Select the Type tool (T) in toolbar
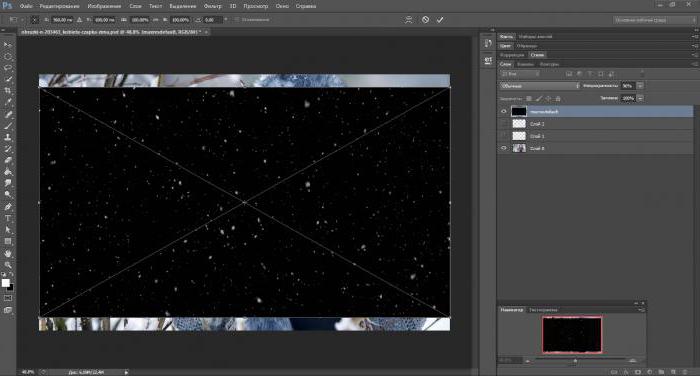 (x=8, y=218)
